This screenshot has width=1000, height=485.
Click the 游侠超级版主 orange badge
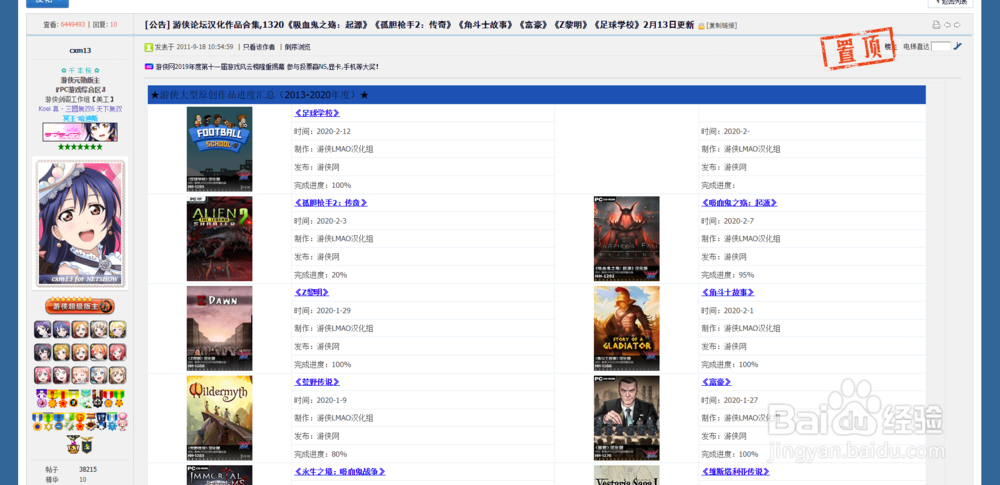click(x=80, y=306)
